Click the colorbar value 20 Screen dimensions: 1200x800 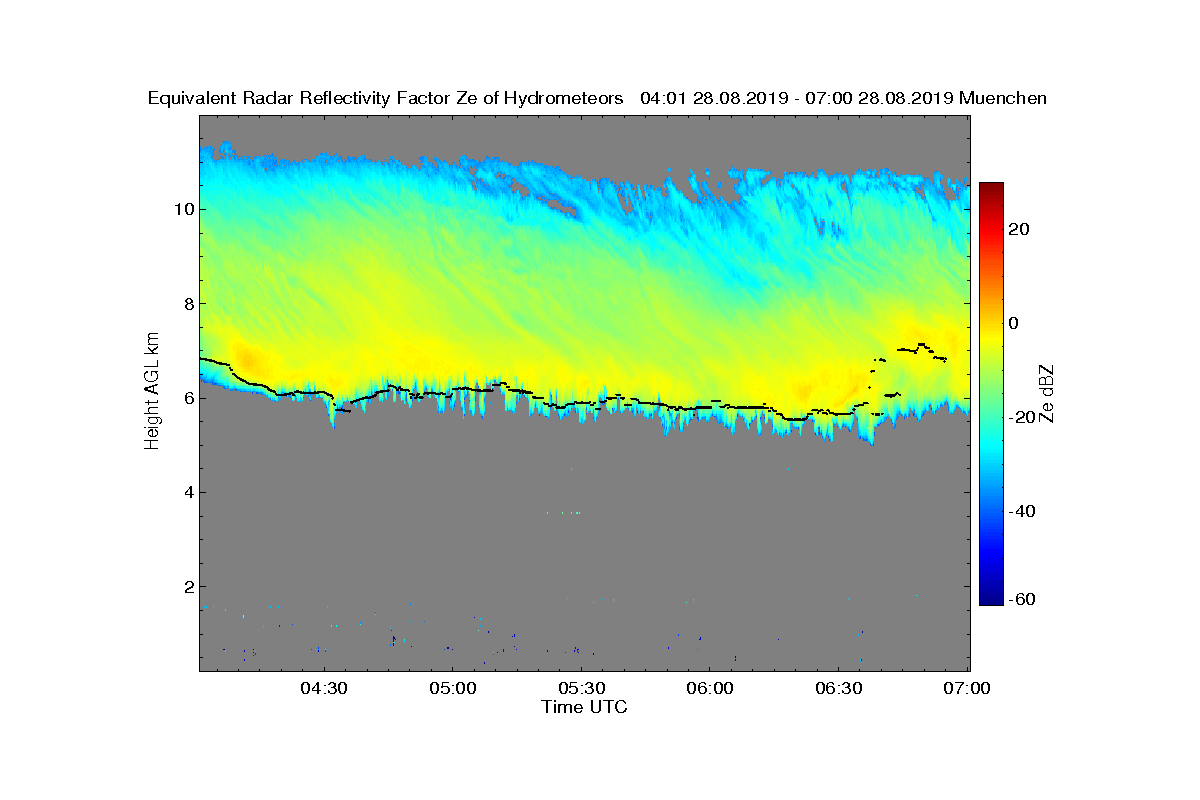[1018, 229]
